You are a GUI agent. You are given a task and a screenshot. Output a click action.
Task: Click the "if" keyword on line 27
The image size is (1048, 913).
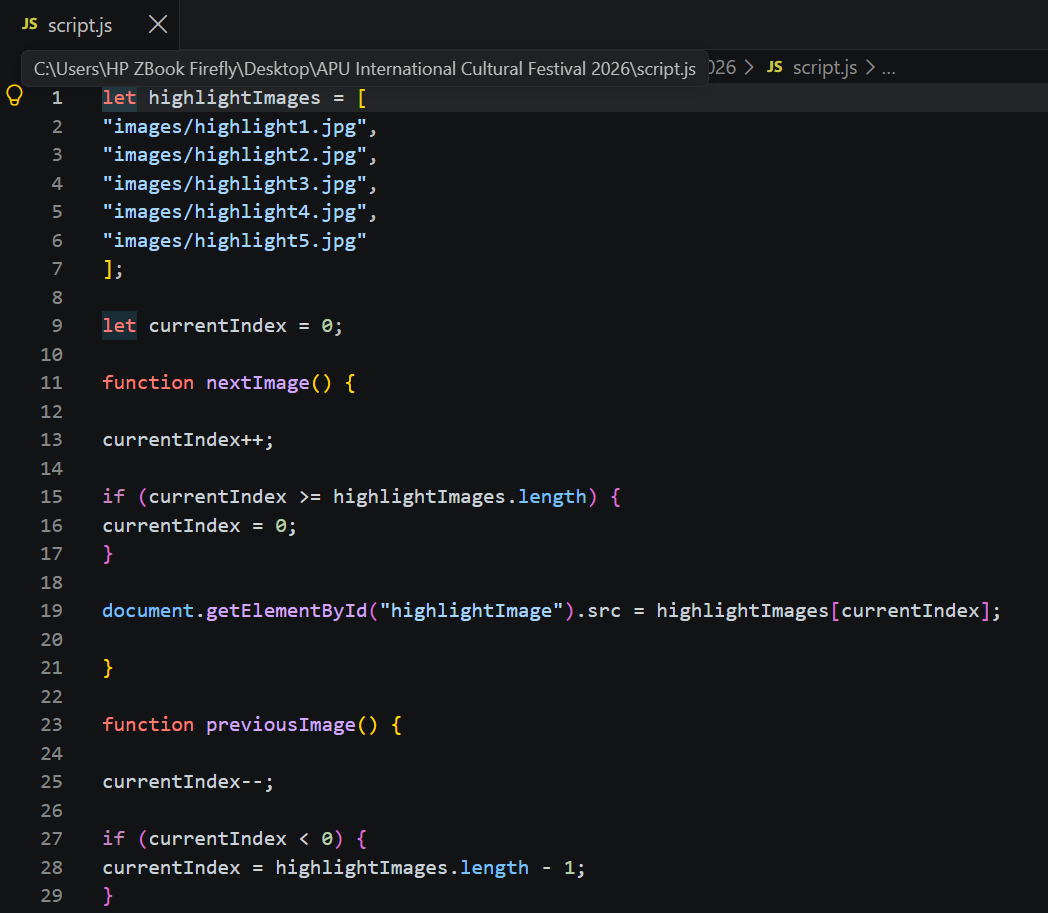114,839
